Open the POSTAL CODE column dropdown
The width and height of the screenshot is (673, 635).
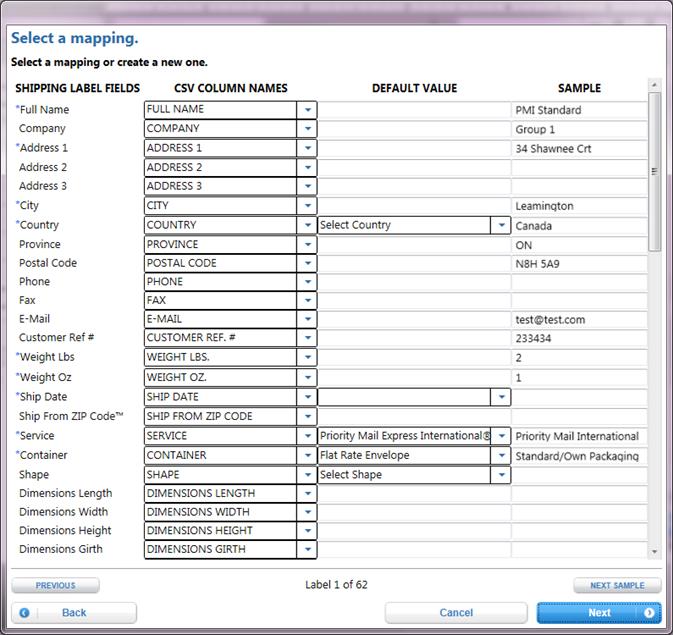pyautogui.click(x=307, y=263)
